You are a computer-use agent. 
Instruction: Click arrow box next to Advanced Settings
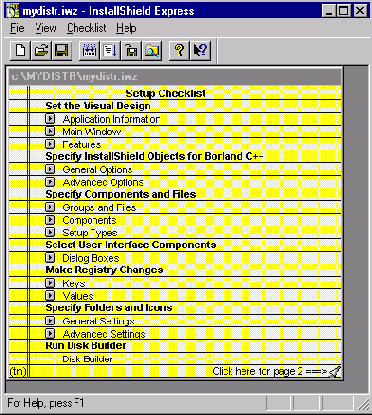point(50,334)
